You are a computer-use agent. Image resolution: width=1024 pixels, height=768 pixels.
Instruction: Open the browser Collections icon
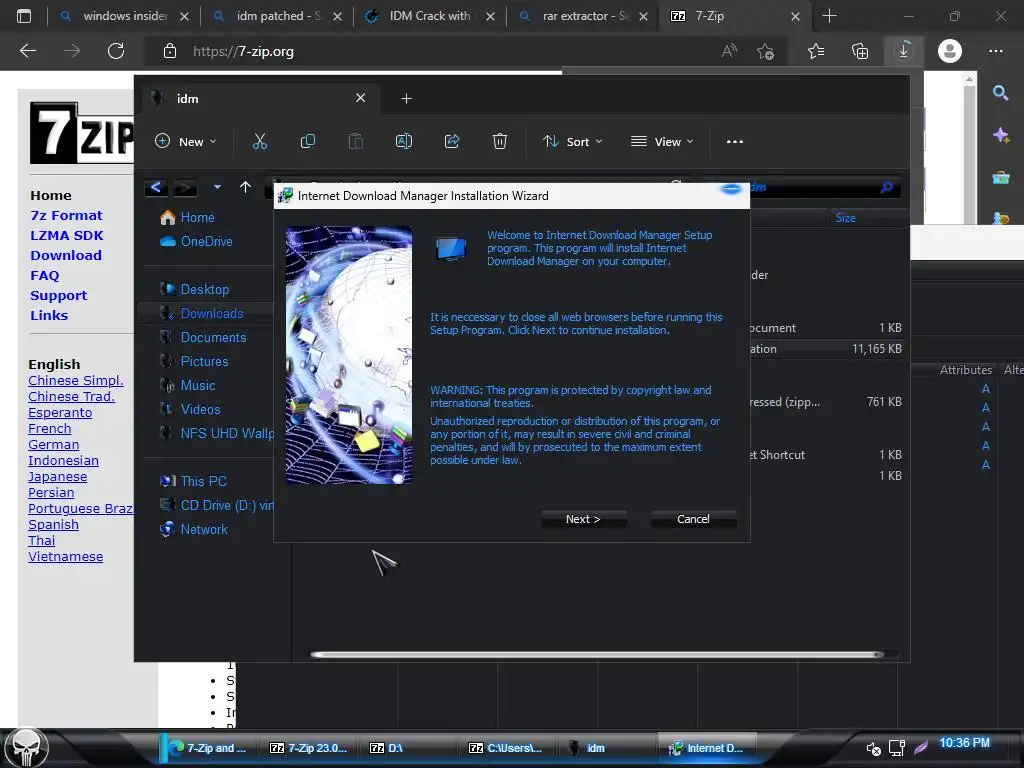(x=860, y=51)
